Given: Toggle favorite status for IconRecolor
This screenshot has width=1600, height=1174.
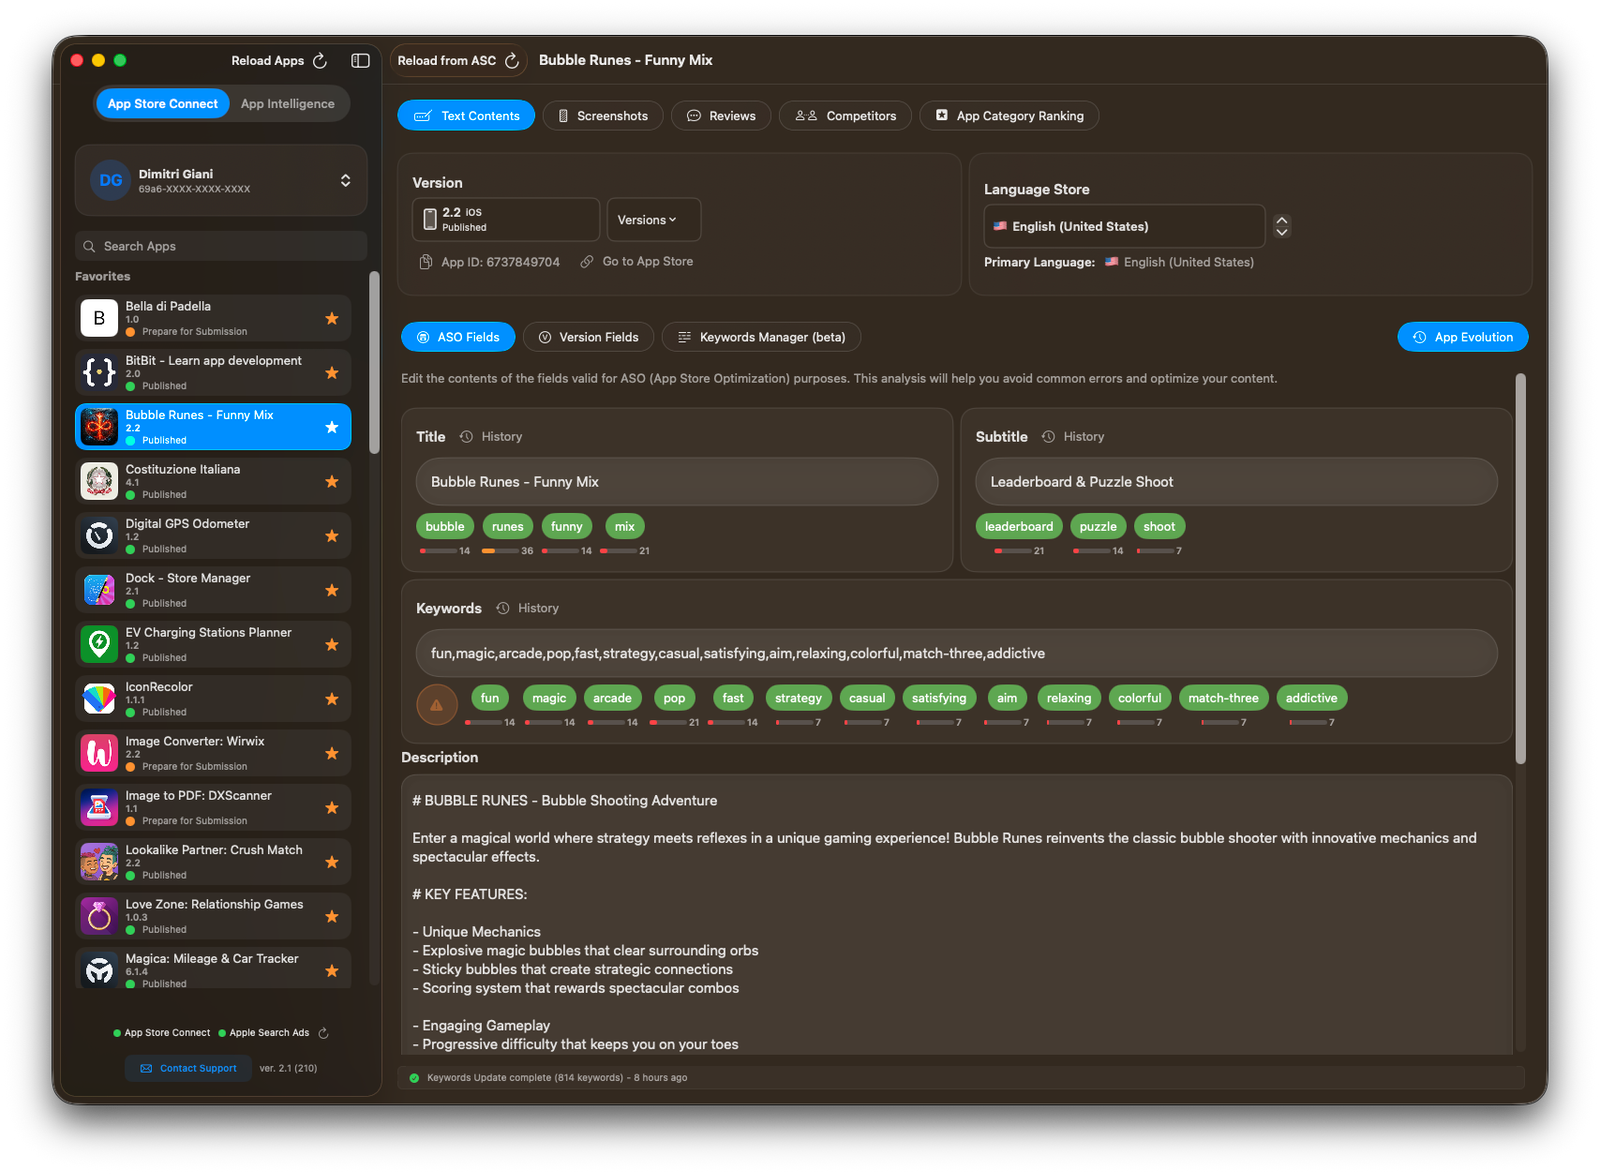Looking at the screenshot, I should 331,698.
